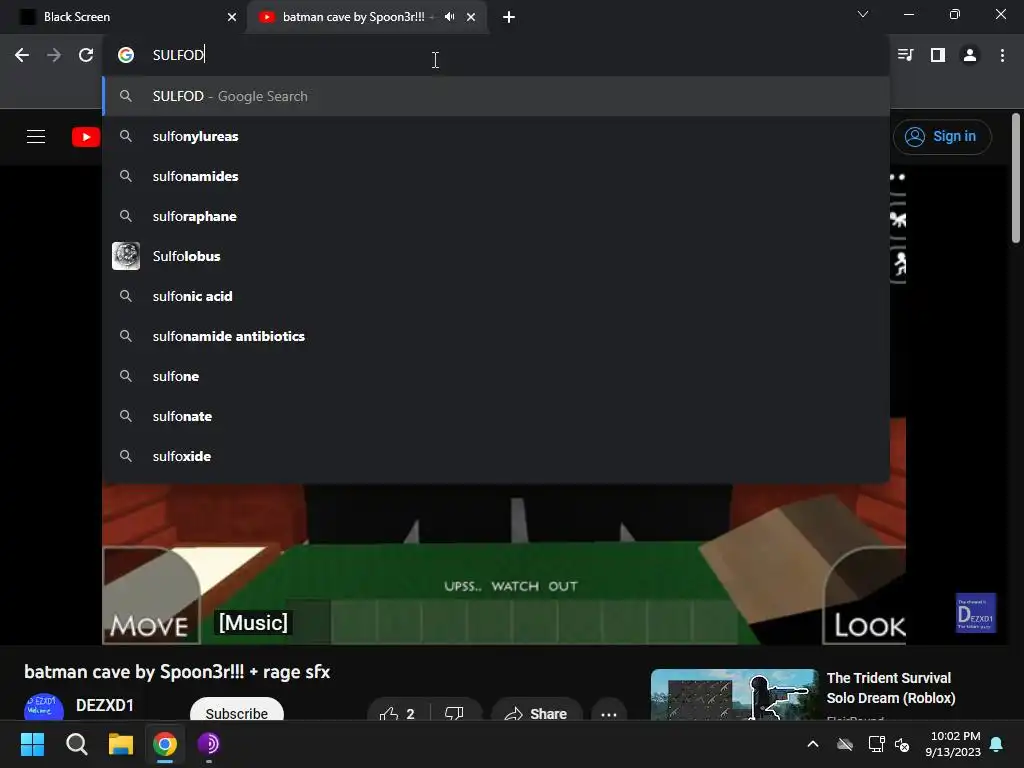1024x768 pixels.
Task: Open a new browser tab
Action: click(509, 17)
